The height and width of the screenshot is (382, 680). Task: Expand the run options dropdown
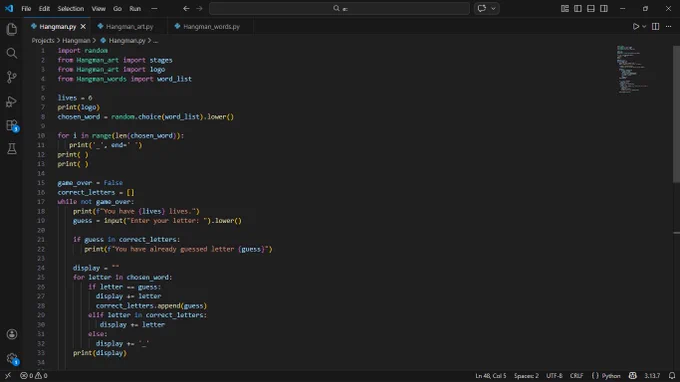[644, 26]
